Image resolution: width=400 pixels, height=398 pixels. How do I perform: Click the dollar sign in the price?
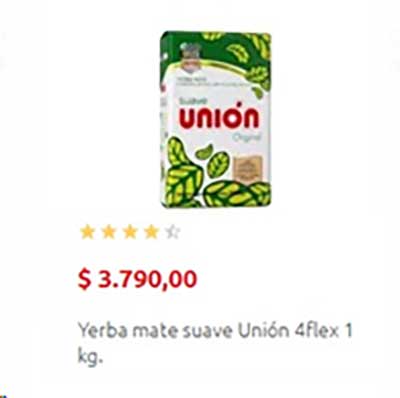pyautogui.click(x=84, y=279)
